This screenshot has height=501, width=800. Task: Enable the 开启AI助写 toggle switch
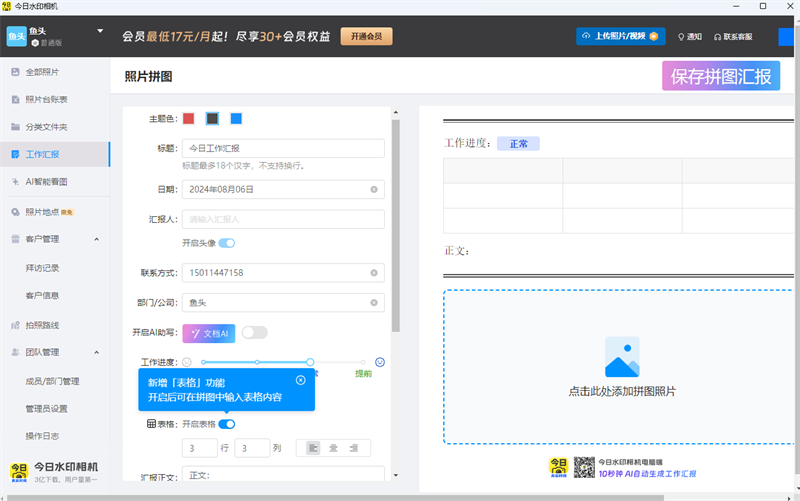click(x=254, y=332)
